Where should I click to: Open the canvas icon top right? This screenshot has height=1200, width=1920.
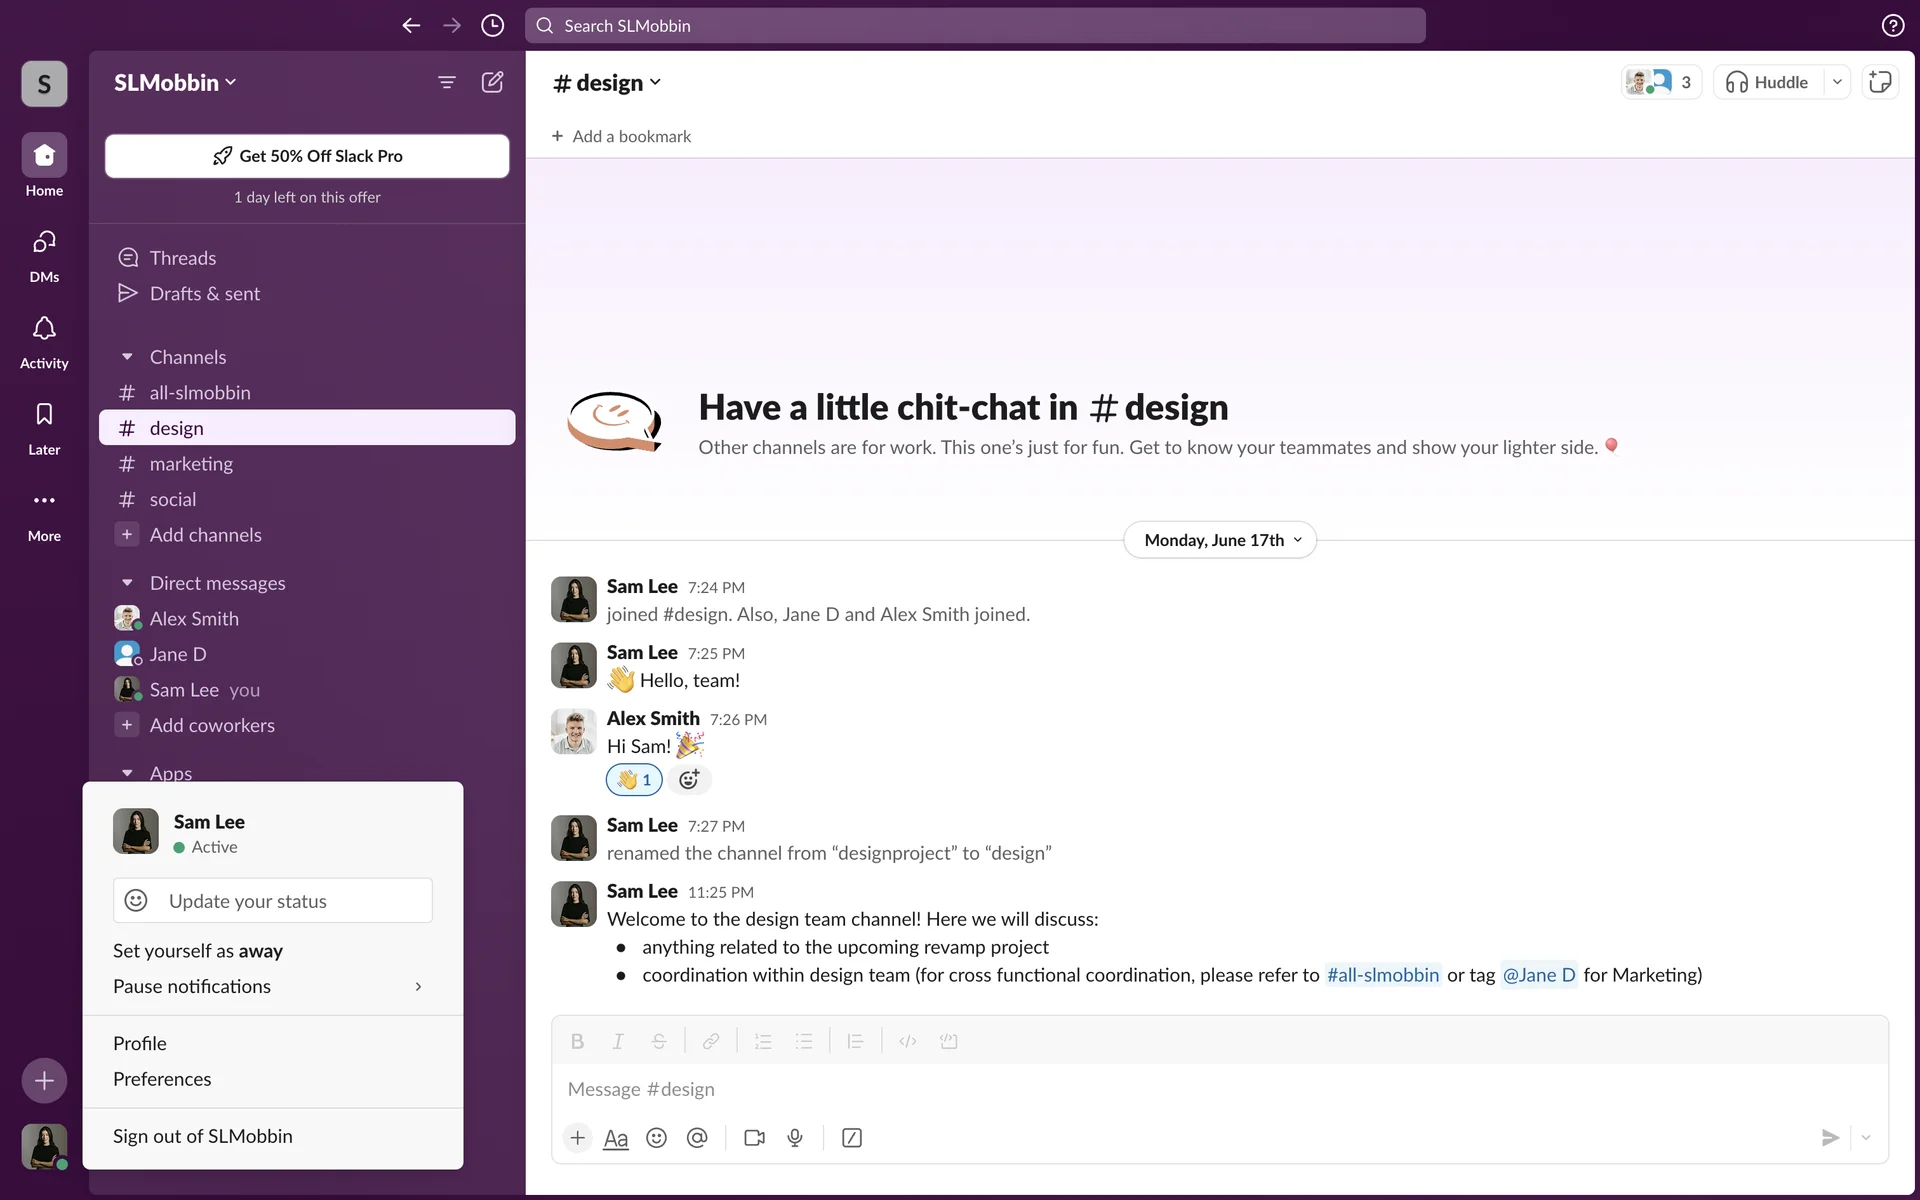click(1880, 82)
